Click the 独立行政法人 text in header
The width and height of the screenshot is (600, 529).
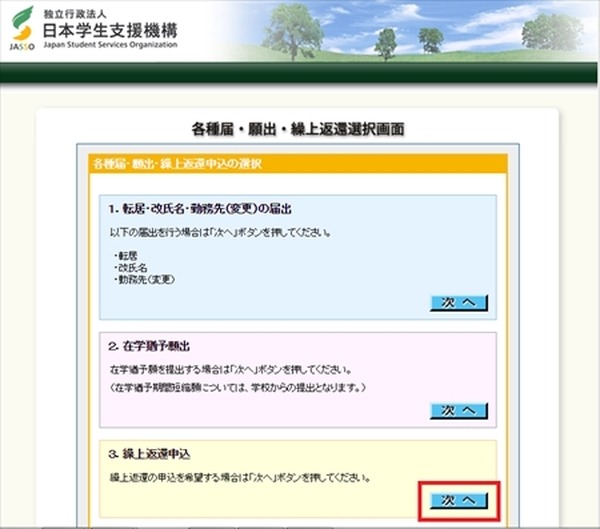tap(75, 14)
